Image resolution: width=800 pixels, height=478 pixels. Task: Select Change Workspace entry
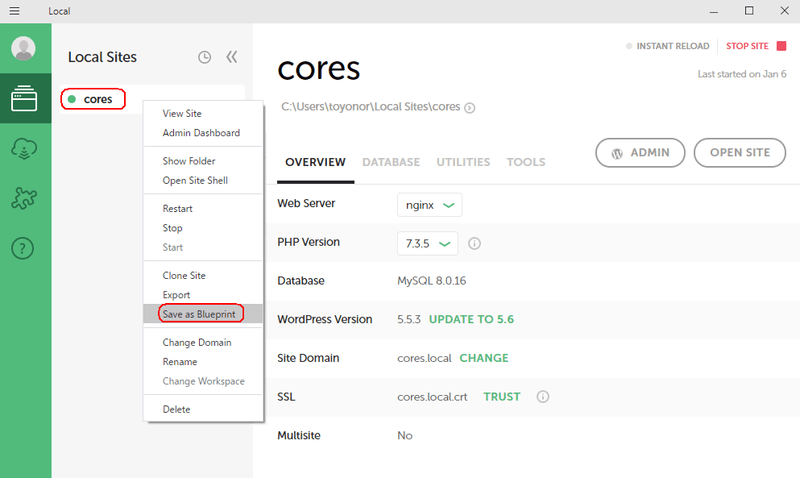coord(204,381)
